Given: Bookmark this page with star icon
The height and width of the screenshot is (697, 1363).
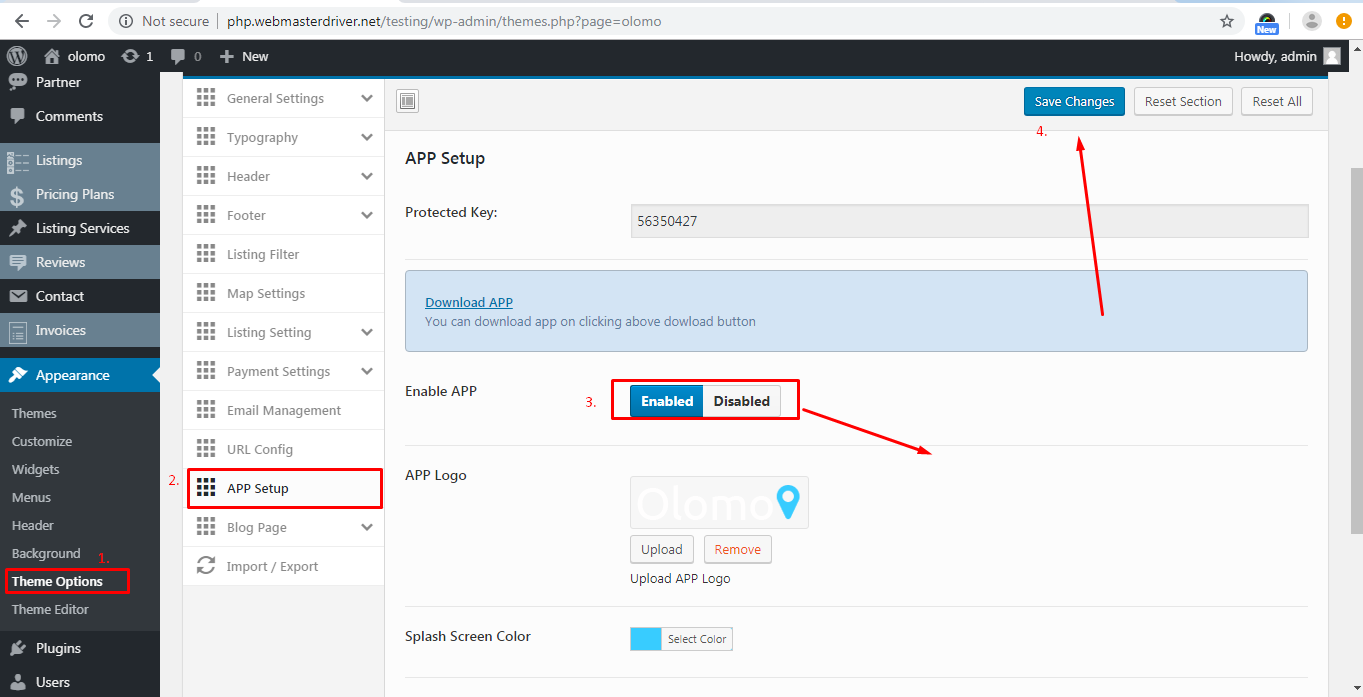Looking at the screenshot, I should [x=1227, y=21].
